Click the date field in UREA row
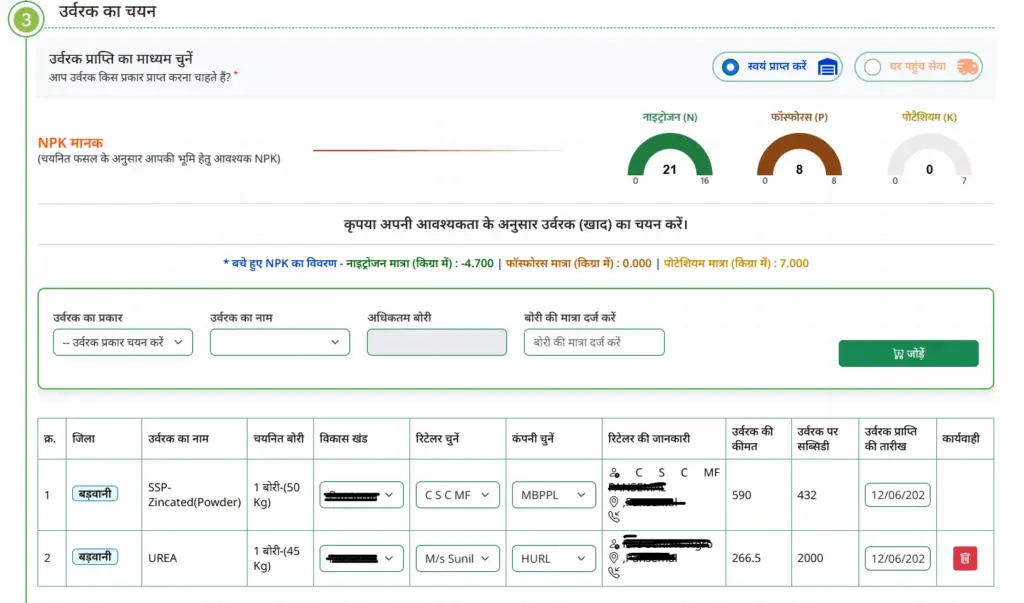The image size is (1024, 603). 897,559
